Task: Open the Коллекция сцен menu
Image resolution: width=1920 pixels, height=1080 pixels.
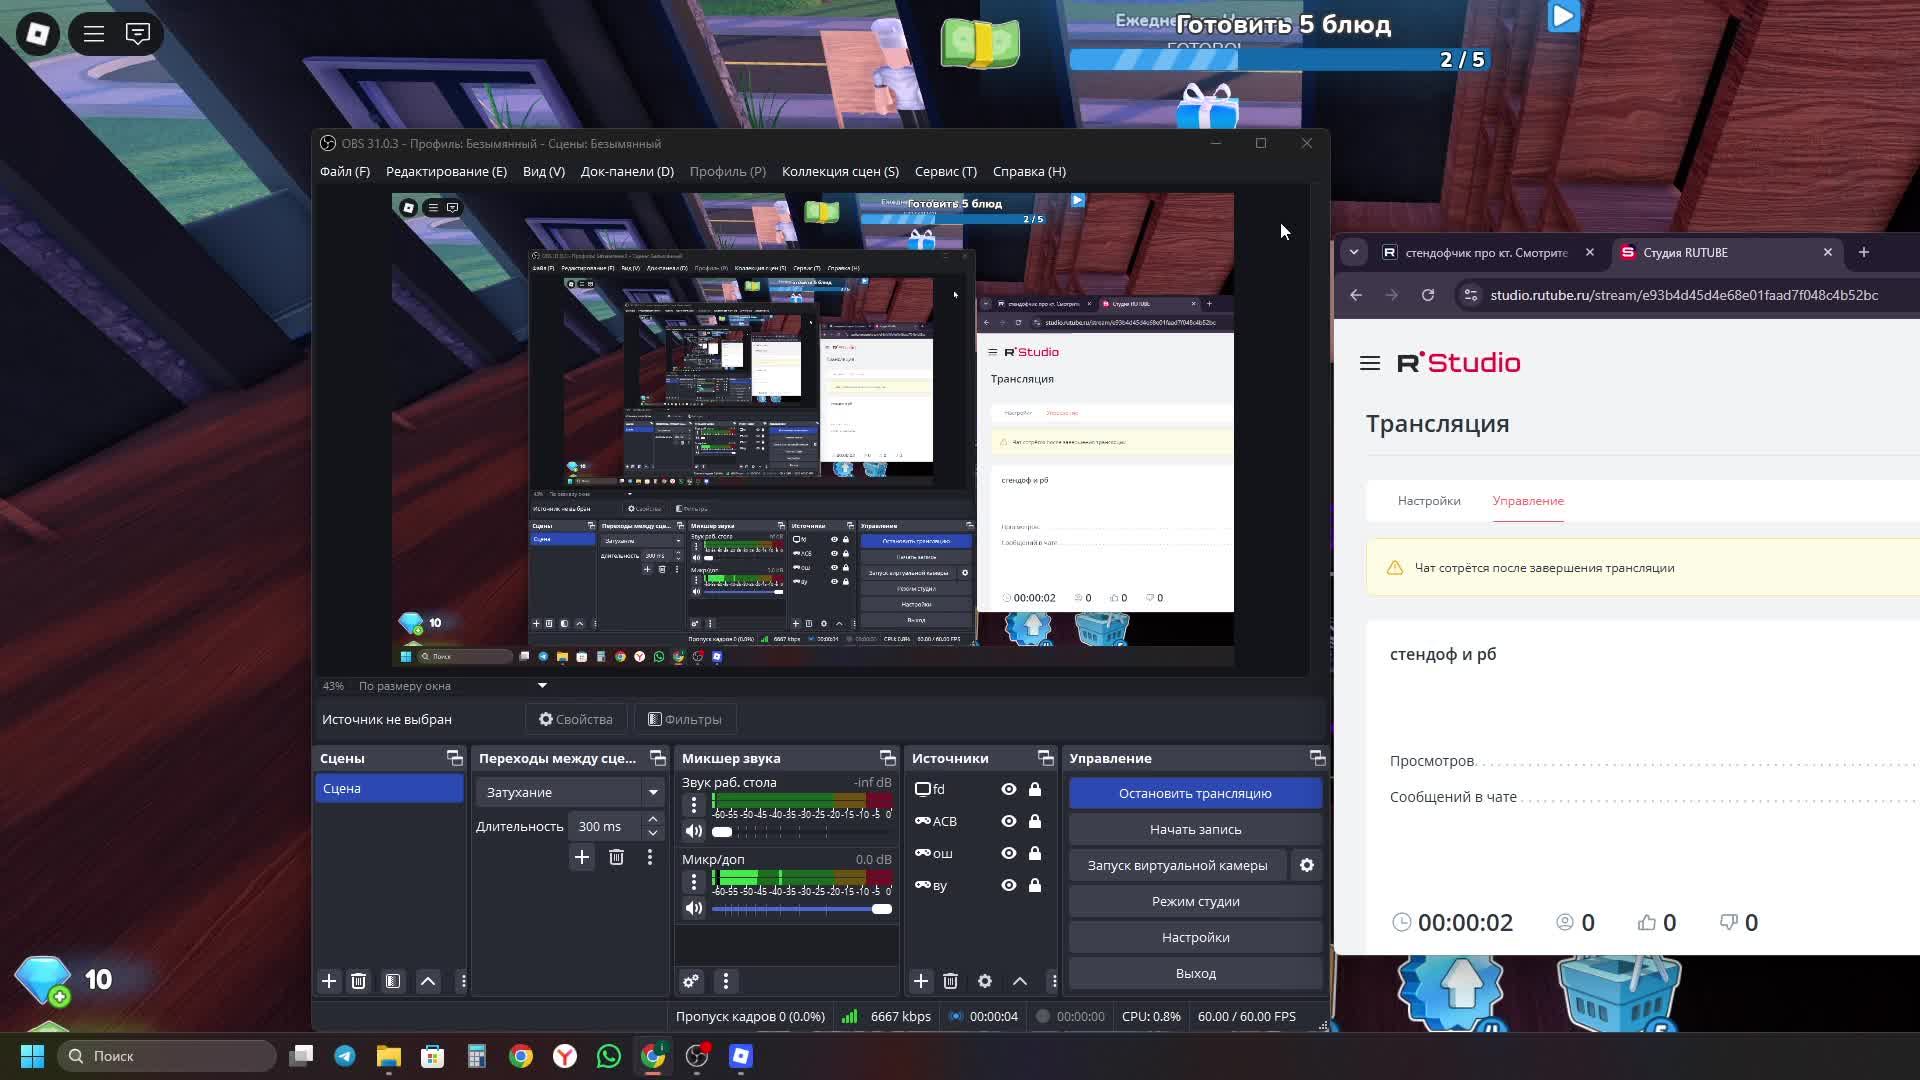Action: 840,171
